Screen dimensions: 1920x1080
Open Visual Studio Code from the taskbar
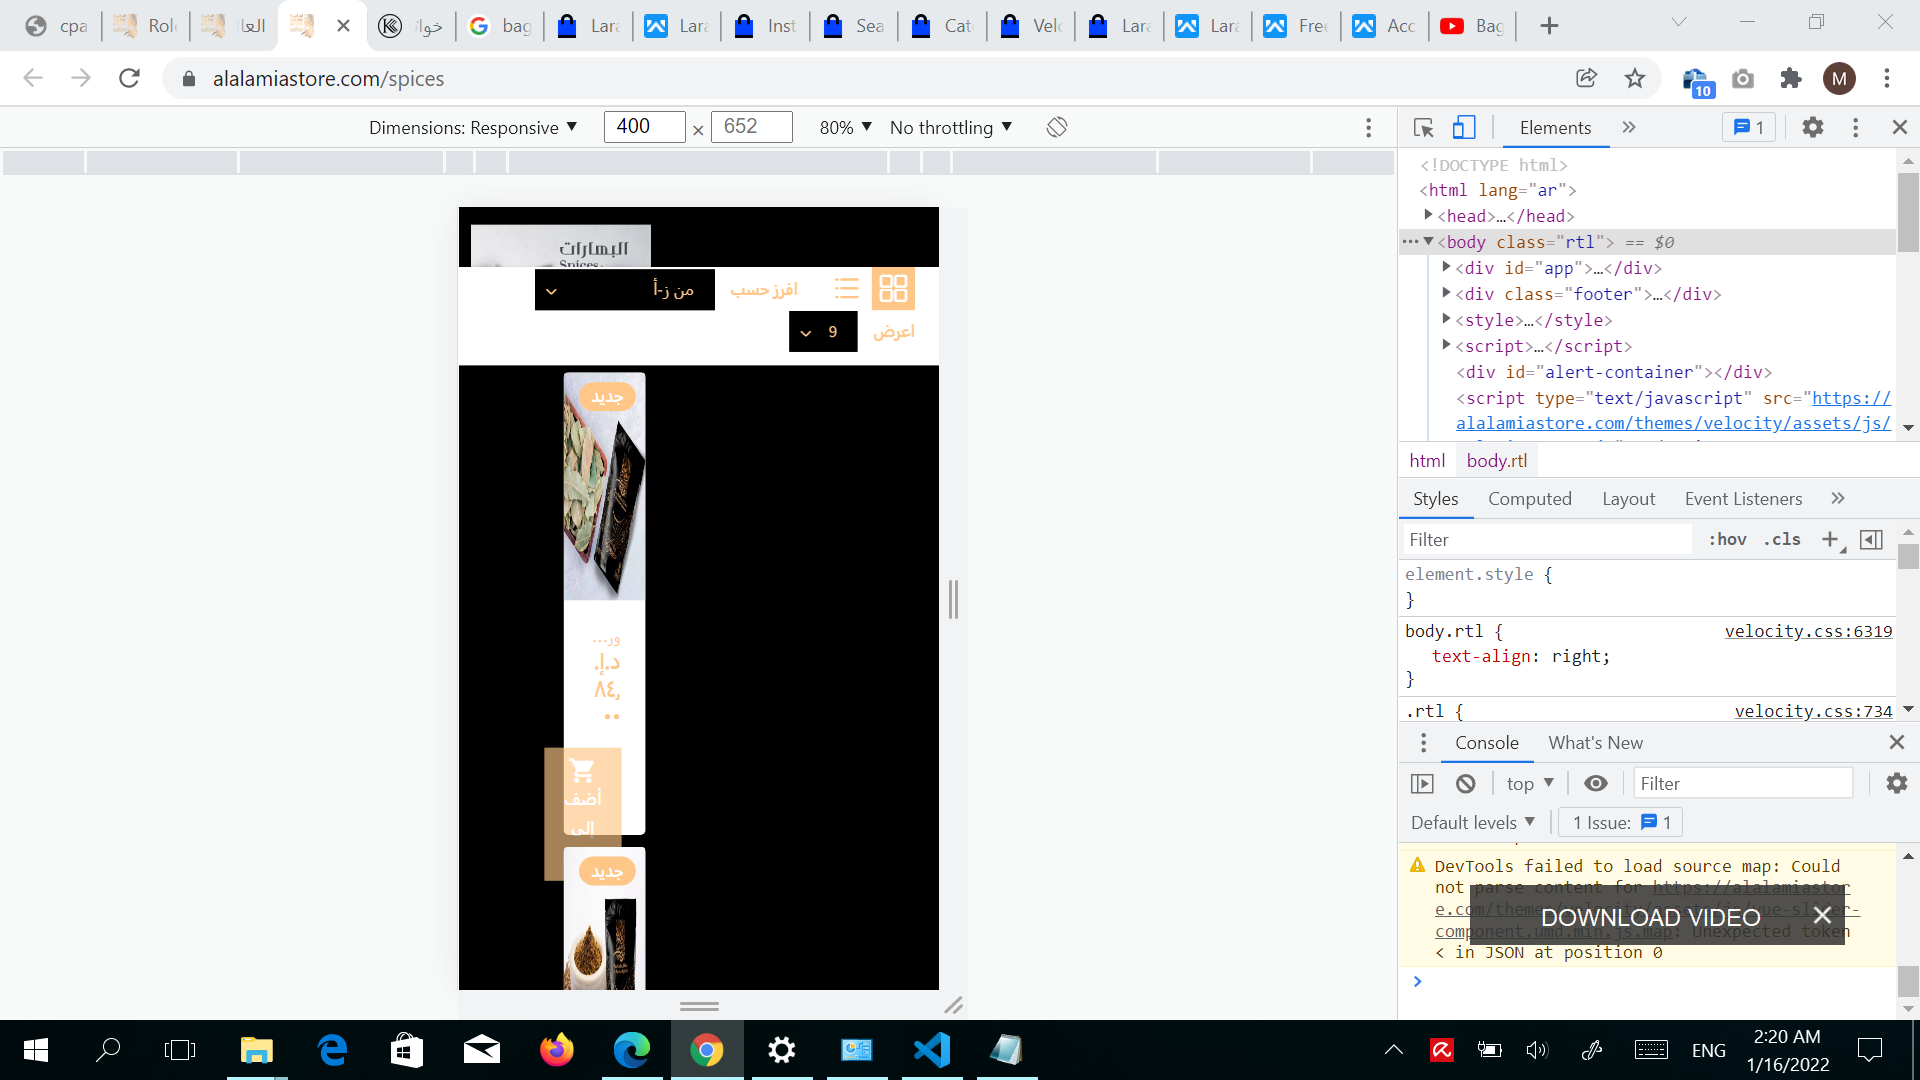point(931,1049)
